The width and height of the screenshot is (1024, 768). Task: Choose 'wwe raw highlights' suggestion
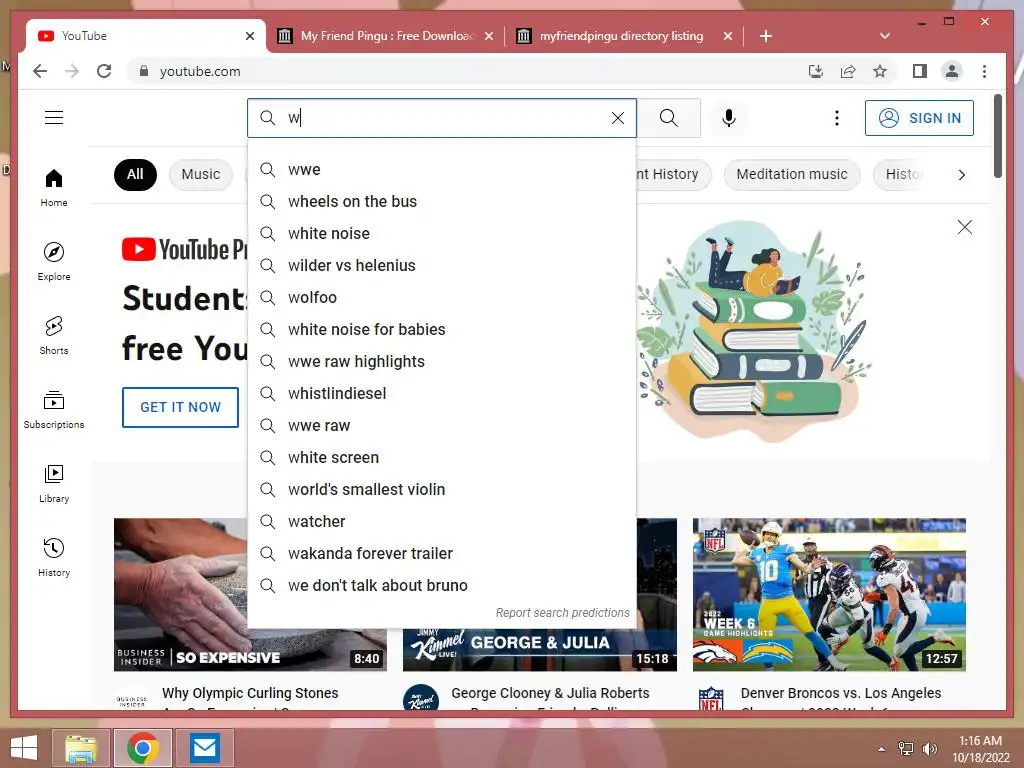tap(441, 362)
